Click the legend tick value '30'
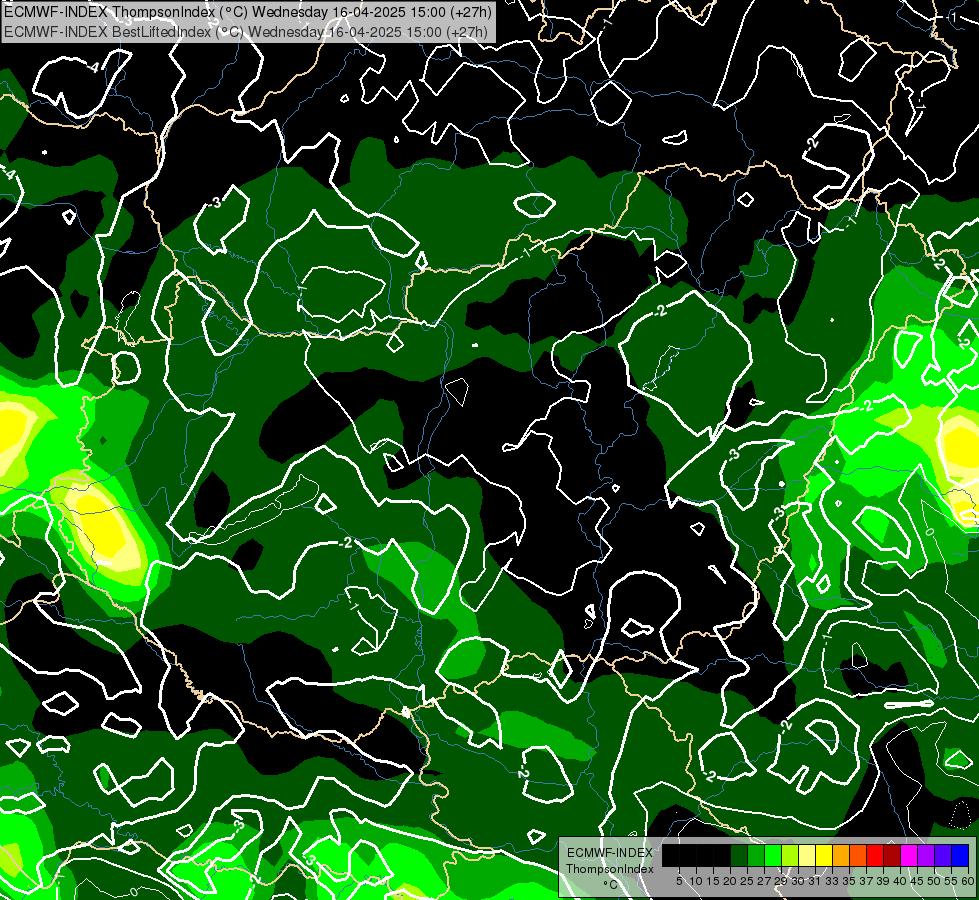The height and width of the screenshot is (900, 979). 798,881
